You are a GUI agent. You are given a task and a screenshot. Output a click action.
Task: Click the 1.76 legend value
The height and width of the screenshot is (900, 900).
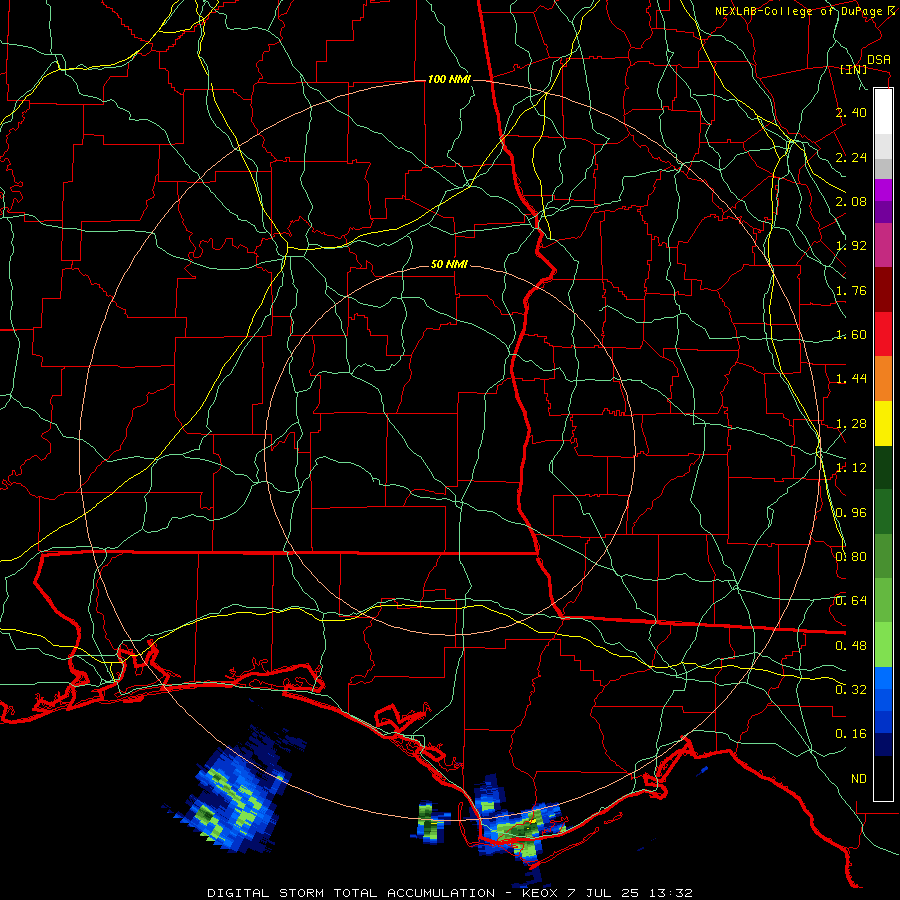point(851,290)
